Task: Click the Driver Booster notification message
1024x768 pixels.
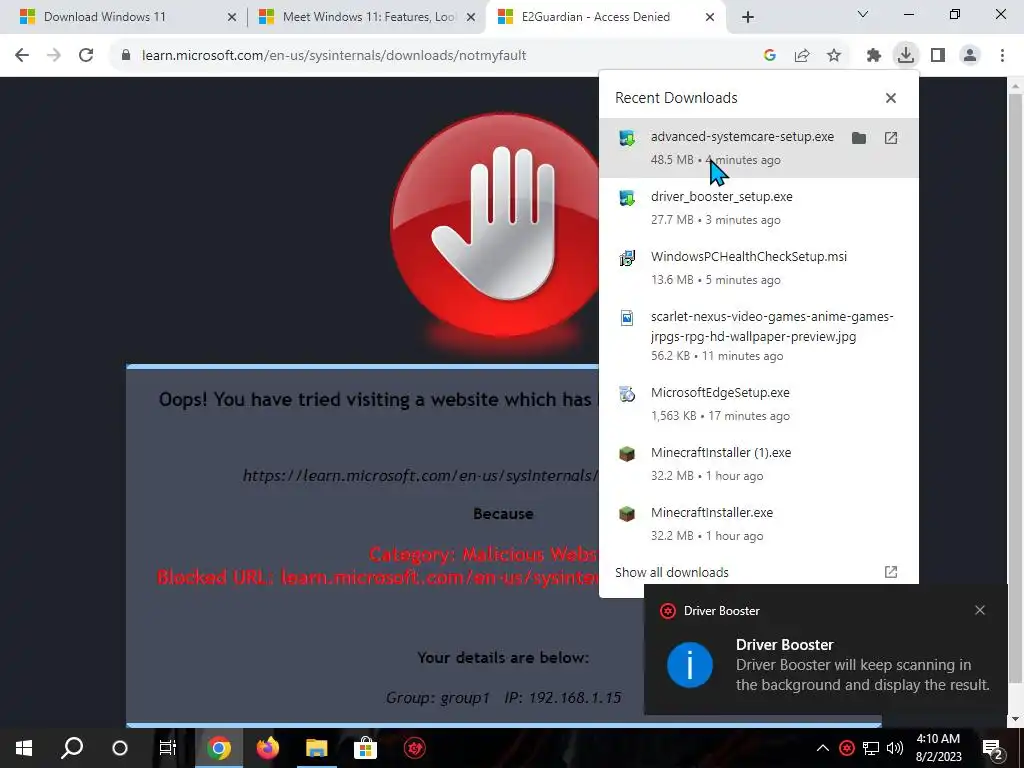Action: pyautogui.click(x=862, y=675)
